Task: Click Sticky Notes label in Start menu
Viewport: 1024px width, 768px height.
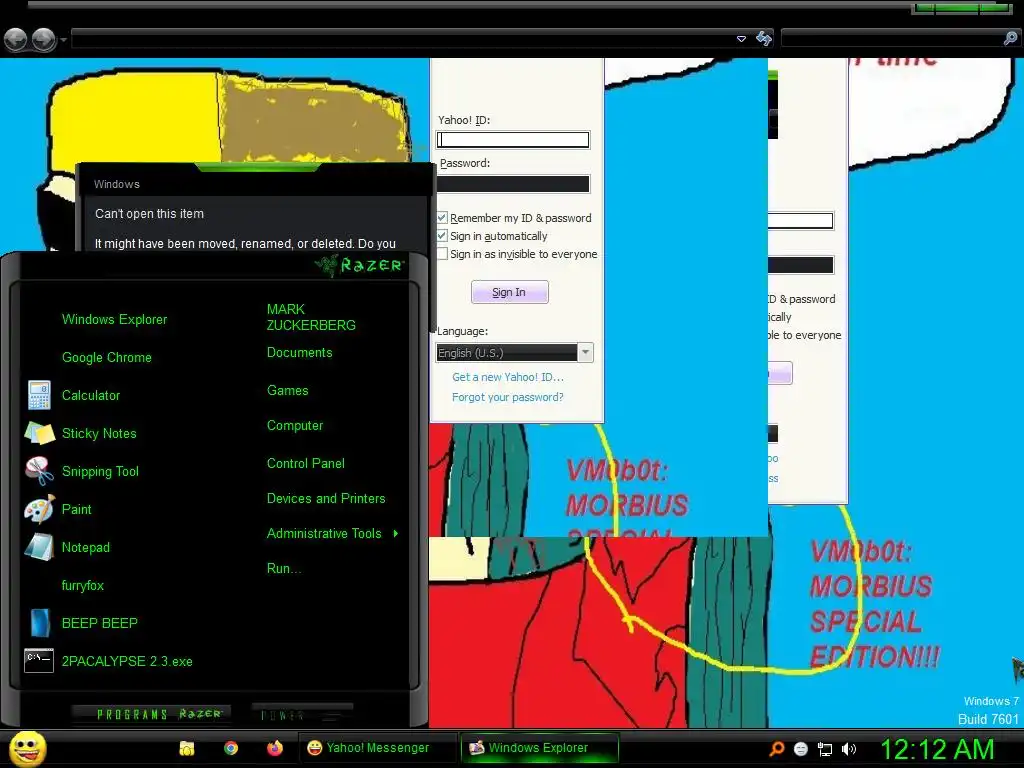Action: click(x=99, y=434)
